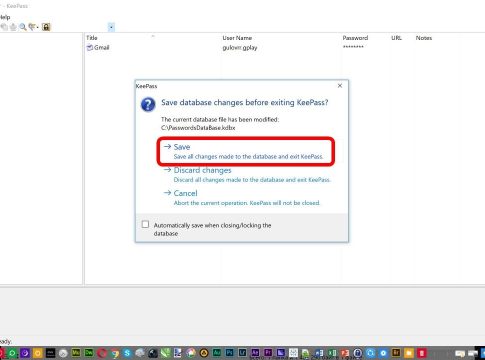
Task: Open Adobe Photoshop from the taskbar
Action: [230, 352]
